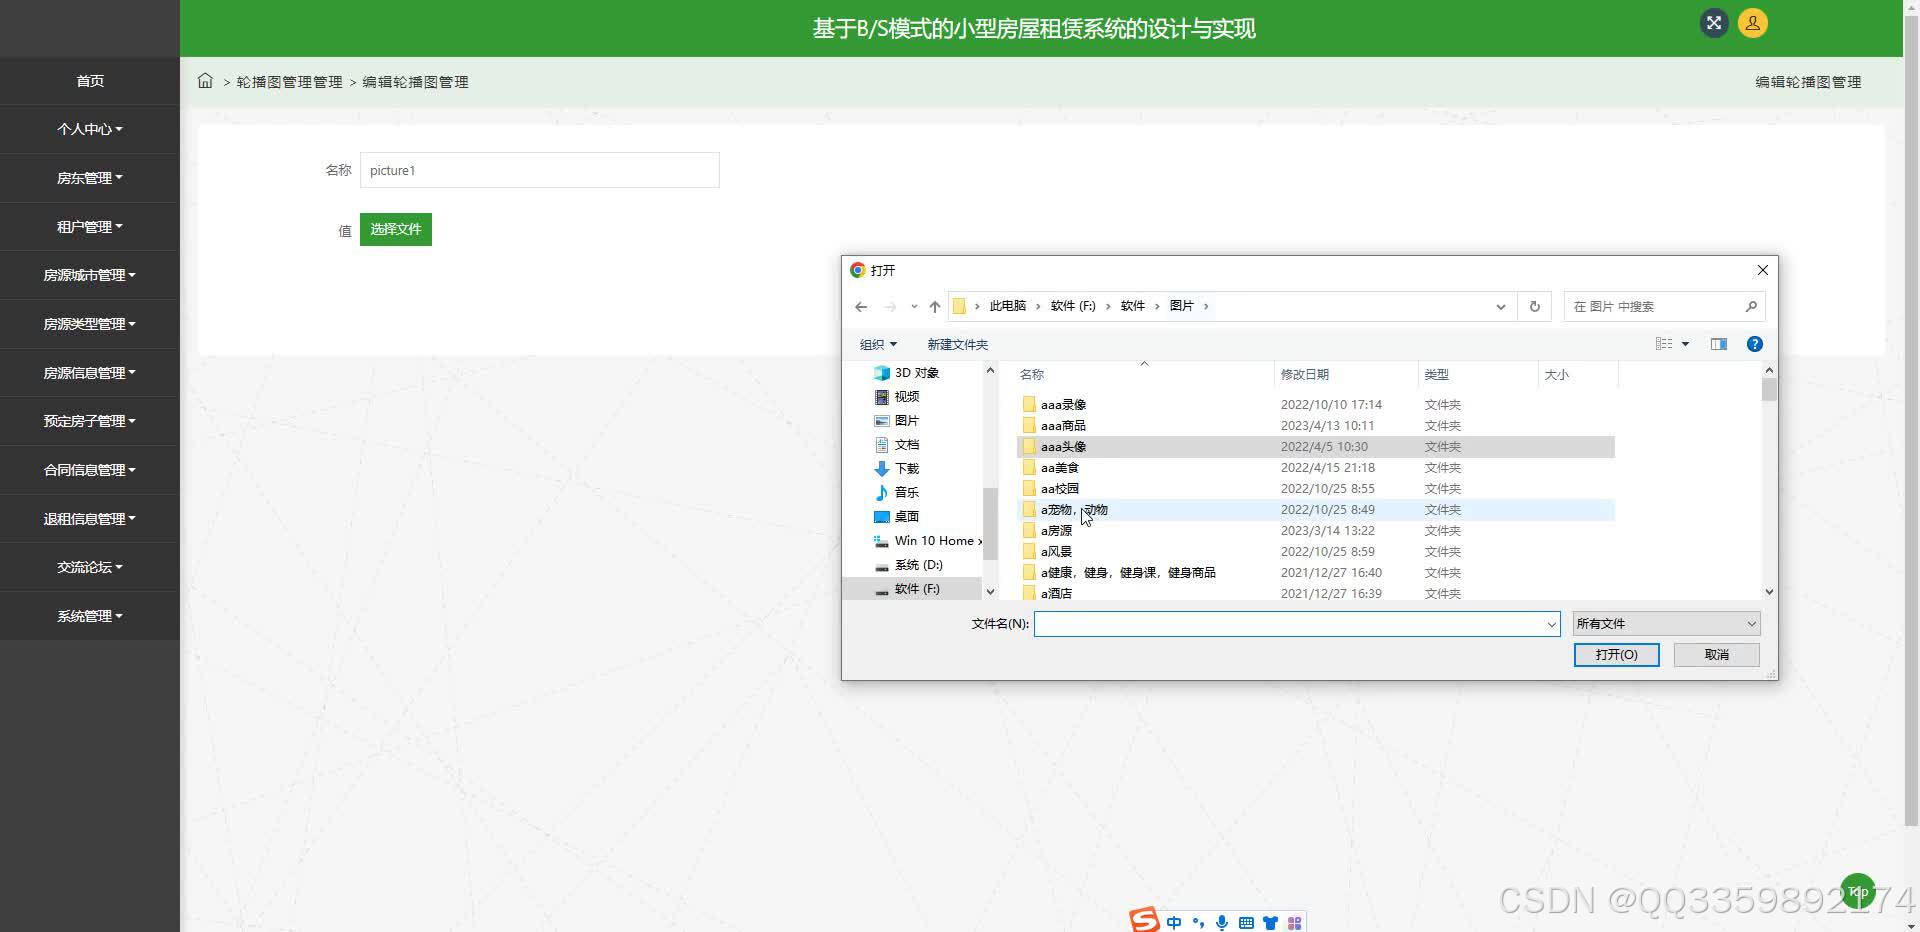Expand the 房源类型管理 sidebar menu
1920x932 pixels.
(x=90, y=324)
